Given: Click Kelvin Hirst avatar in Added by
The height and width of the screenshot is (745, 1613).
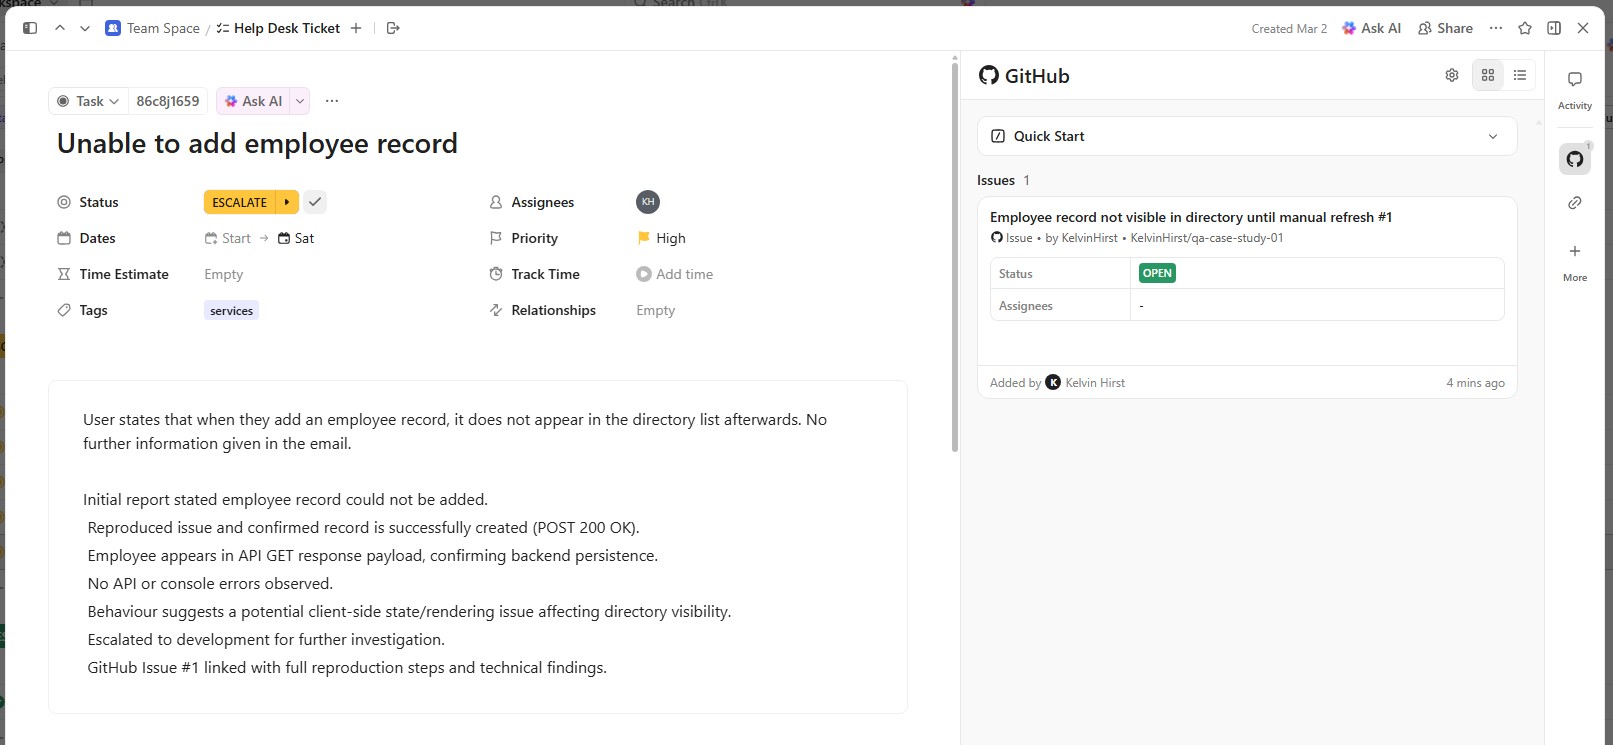Looking at the screenshot, I should (x=1053, y=382).
